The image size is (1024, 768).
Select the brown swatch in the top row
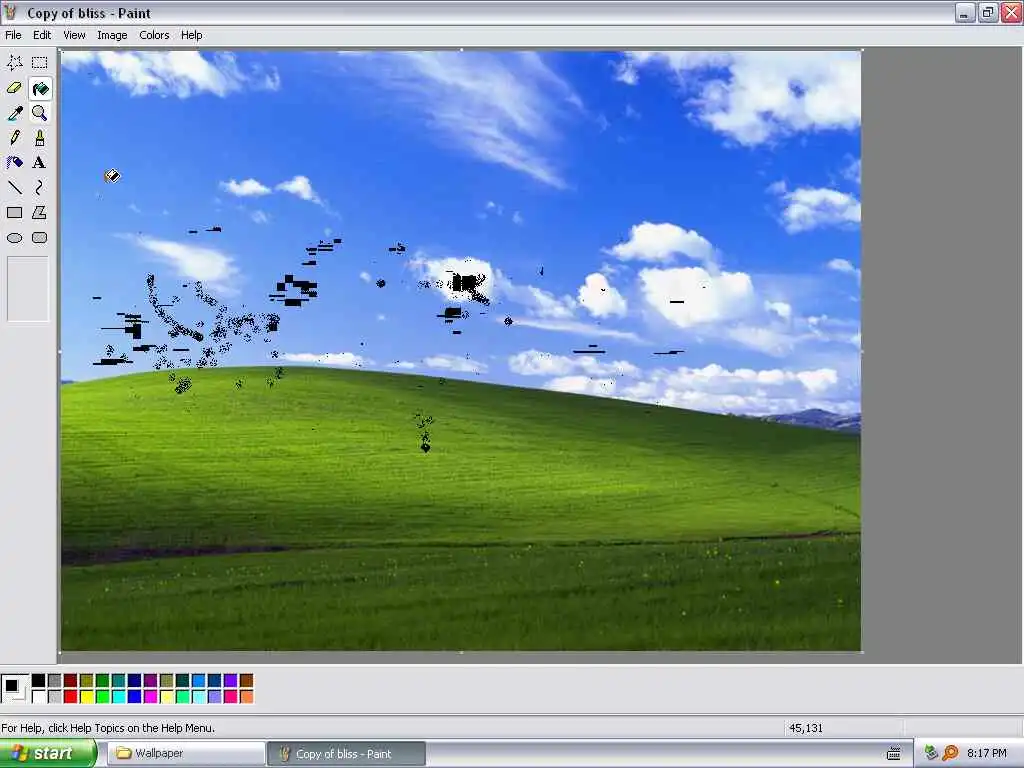246,680
